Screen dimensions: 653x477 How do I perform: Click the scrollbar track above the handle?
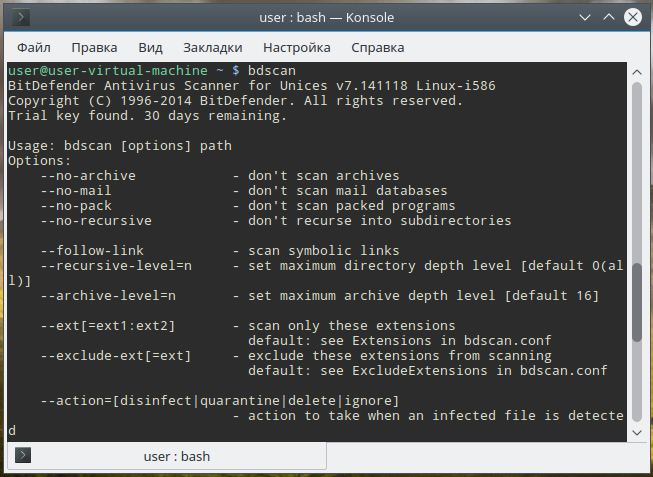[x=637, y=170]
